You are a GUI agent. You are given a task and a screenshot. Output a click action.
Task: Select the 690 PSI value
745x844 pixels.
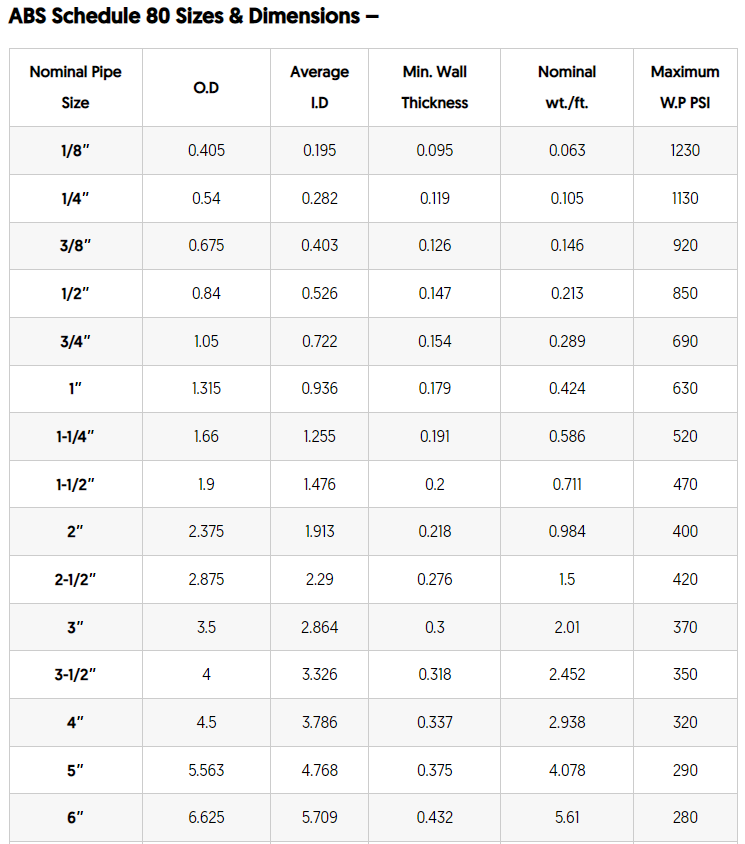click(685, 341)
